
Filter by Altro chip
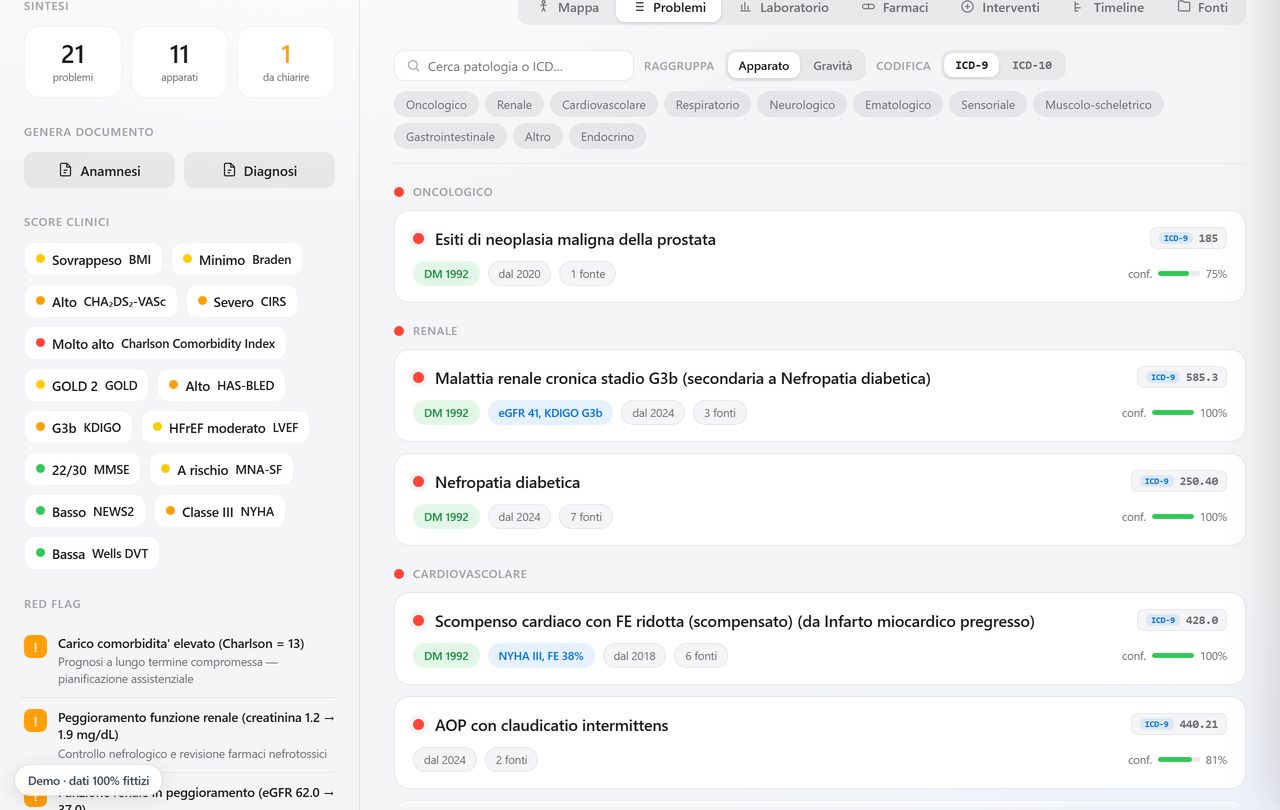[x=538, y=137]
